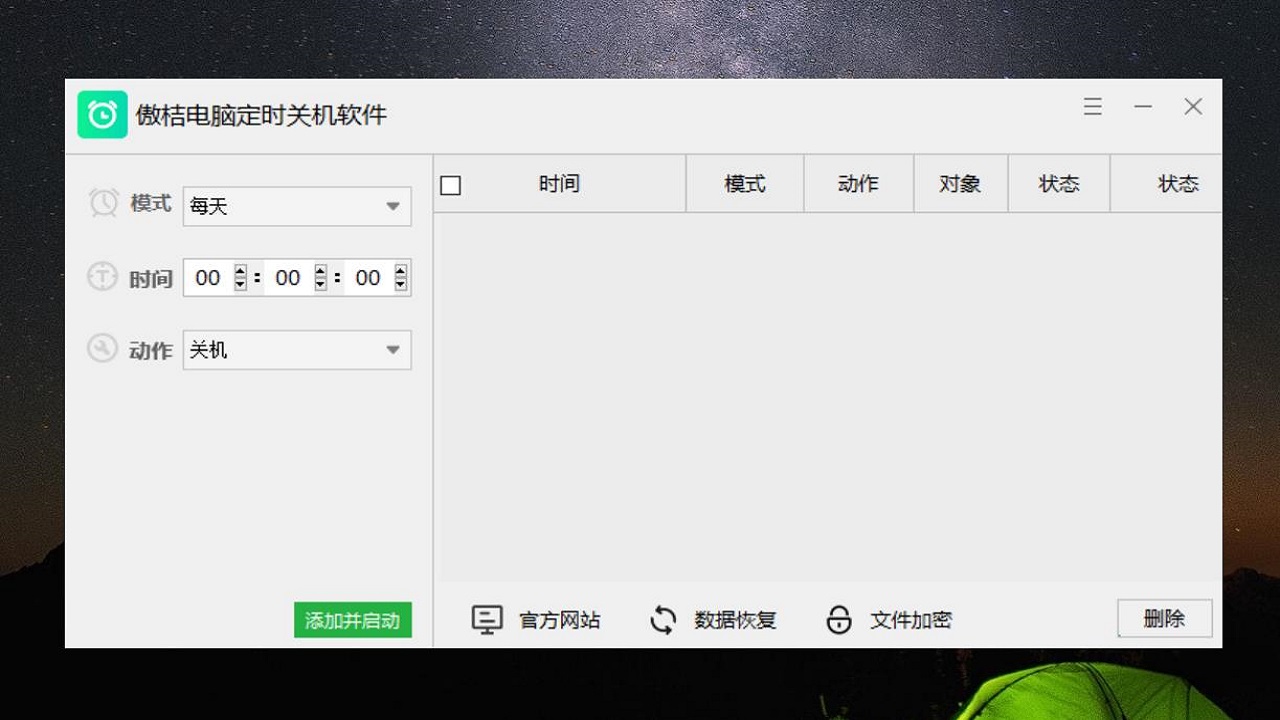
Task: Click the 添加并启动 green button
Action: [352, 620]
